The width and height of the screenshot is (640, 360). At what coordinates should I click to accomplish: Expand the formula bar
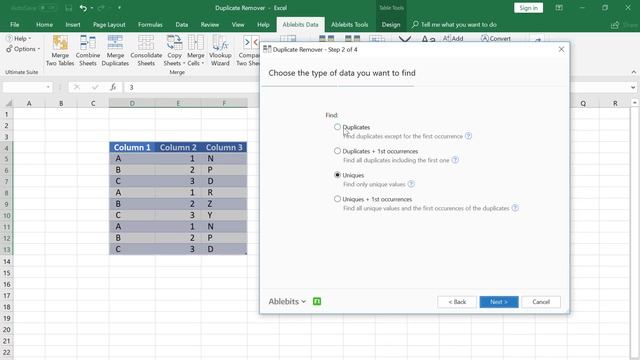(x=633, y=87)
